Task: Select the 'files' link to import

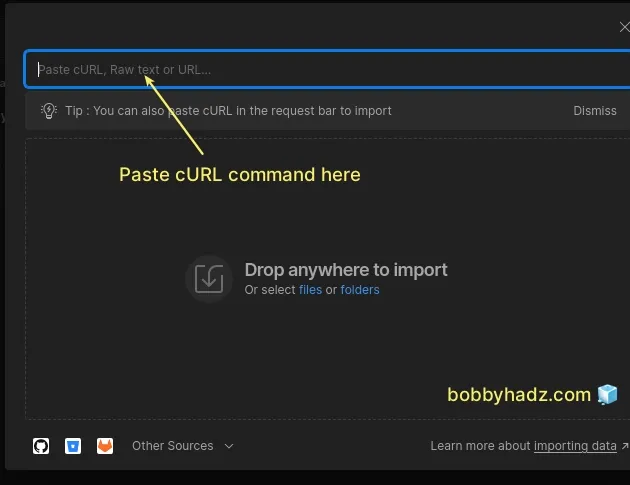Action: (310, 290)
